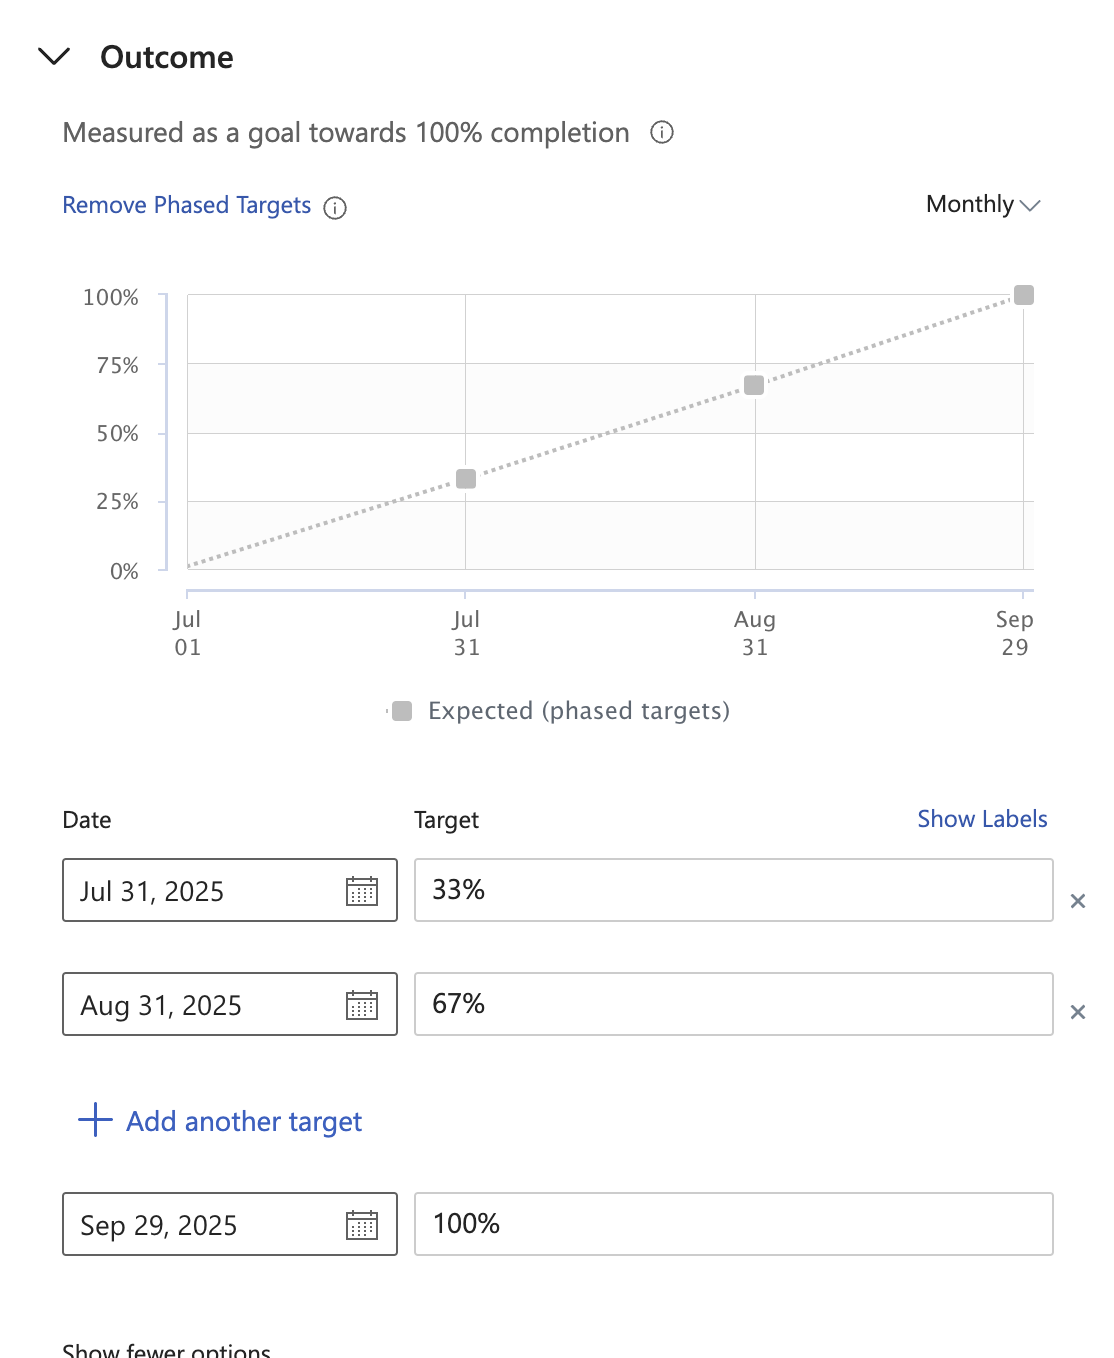
Task: Click the Show Labels link
Action: tap(981, 818)
